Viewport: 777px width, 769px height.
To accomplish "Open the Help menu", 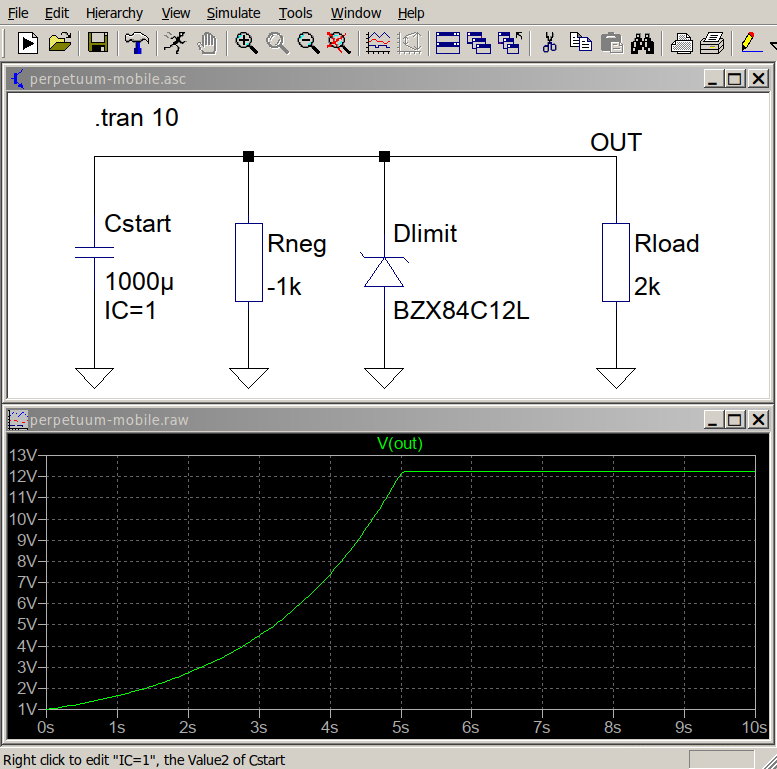I will click(x=411, y=13).
